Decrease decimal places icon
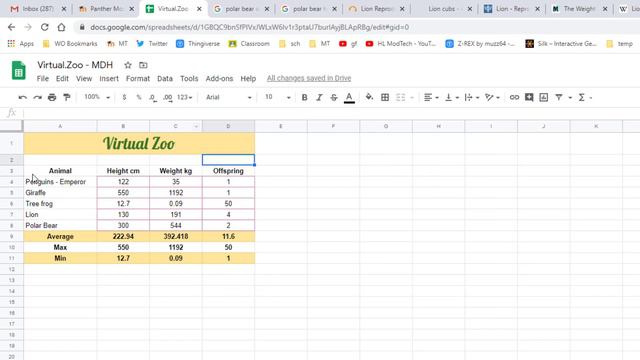 [x=153, y=98]
